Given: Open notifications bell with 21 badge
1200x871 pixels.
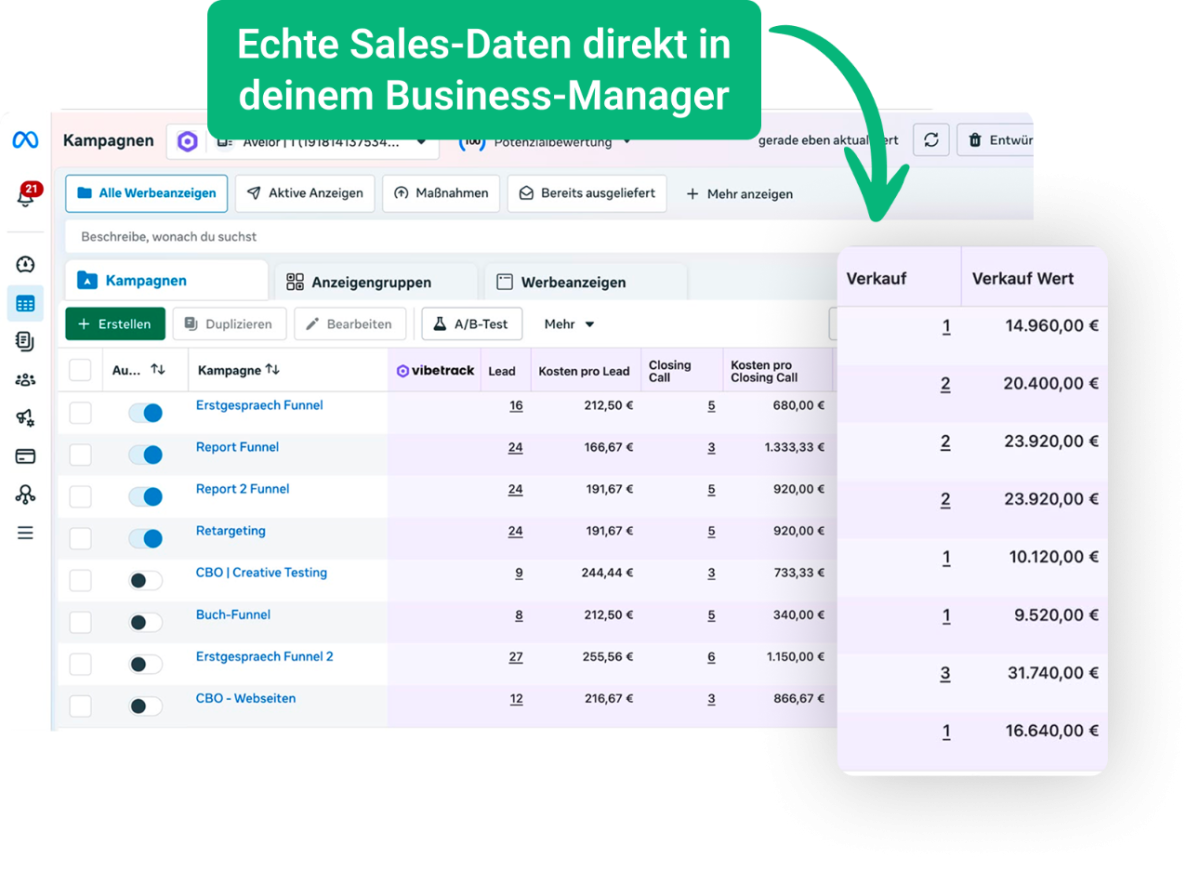Looking at the screenshot, I should (x=26, y=195).
